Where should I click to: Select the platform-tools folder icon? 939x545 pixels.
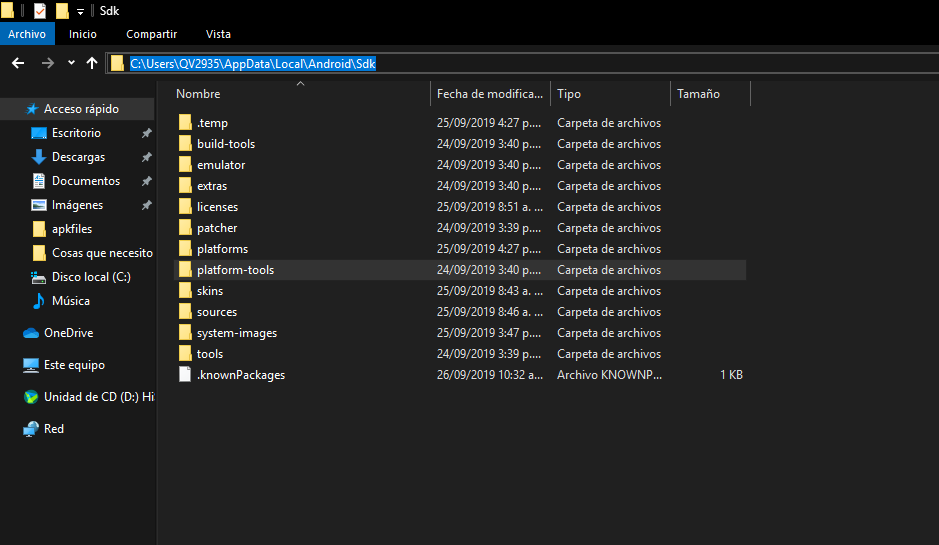185,270
